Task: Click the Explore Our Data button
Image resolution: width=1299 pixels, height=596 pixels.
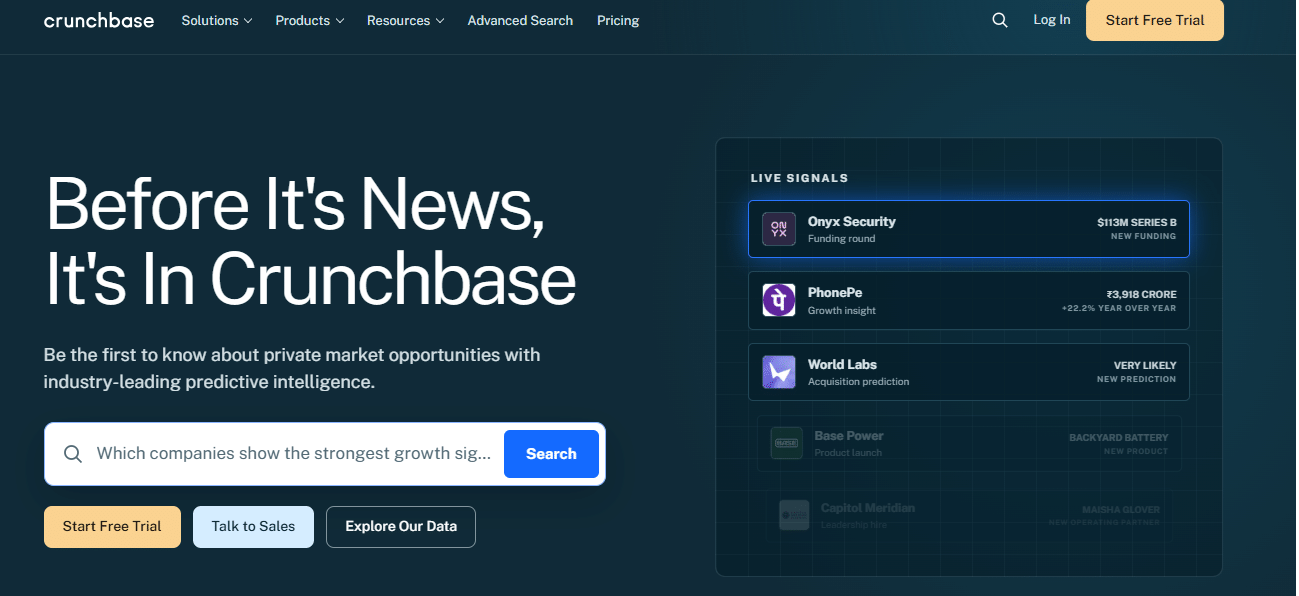Action: click(x=401, y=527)
